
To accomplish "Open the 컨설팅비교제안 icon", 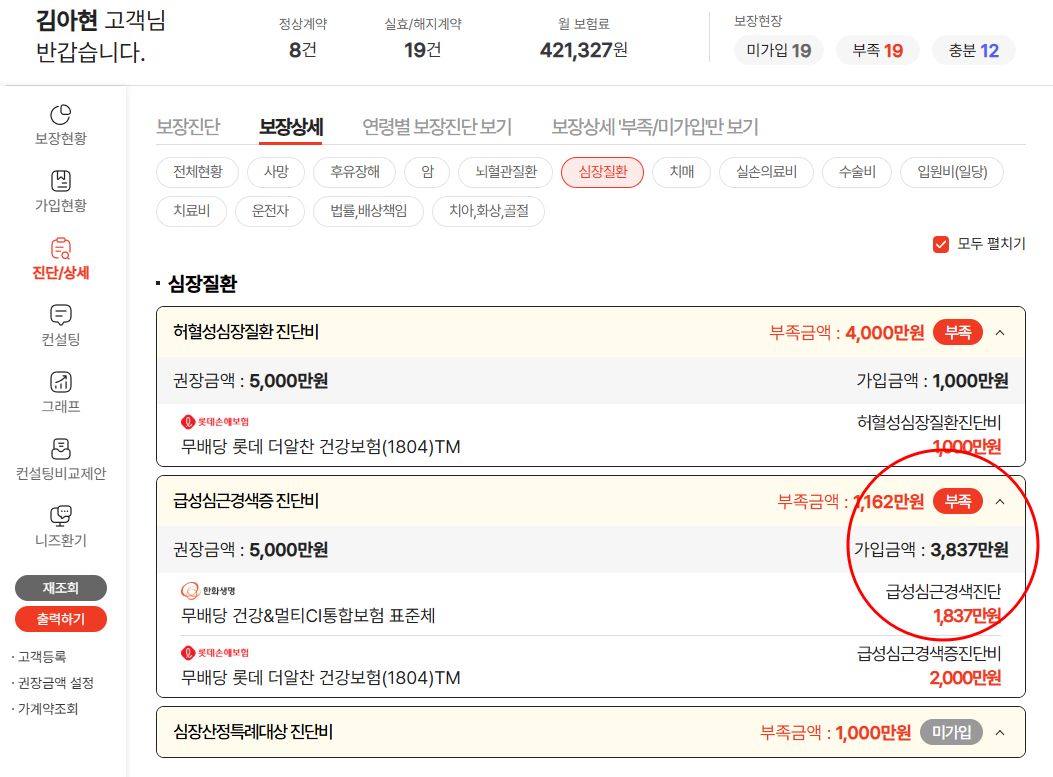I will (61, 448).
